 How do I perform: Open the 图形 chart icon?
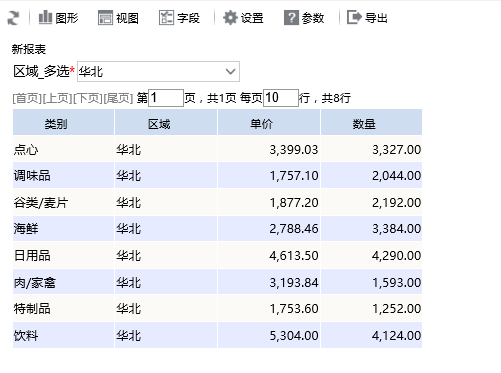click(x=45, y=17)
